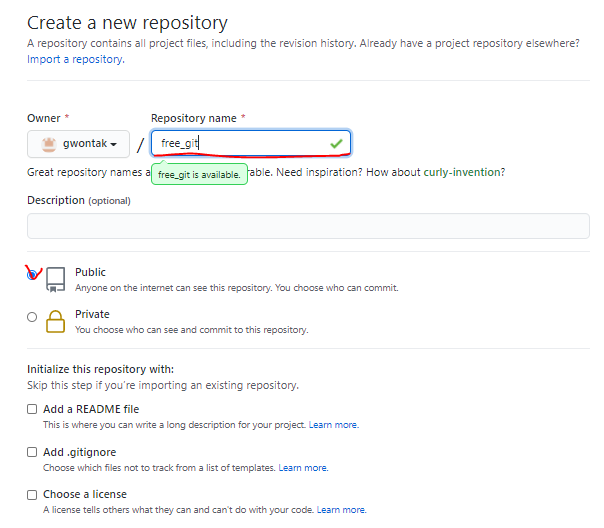604x528 pixels.
Task: Click the Add .gitignore label
Action: 79,452
